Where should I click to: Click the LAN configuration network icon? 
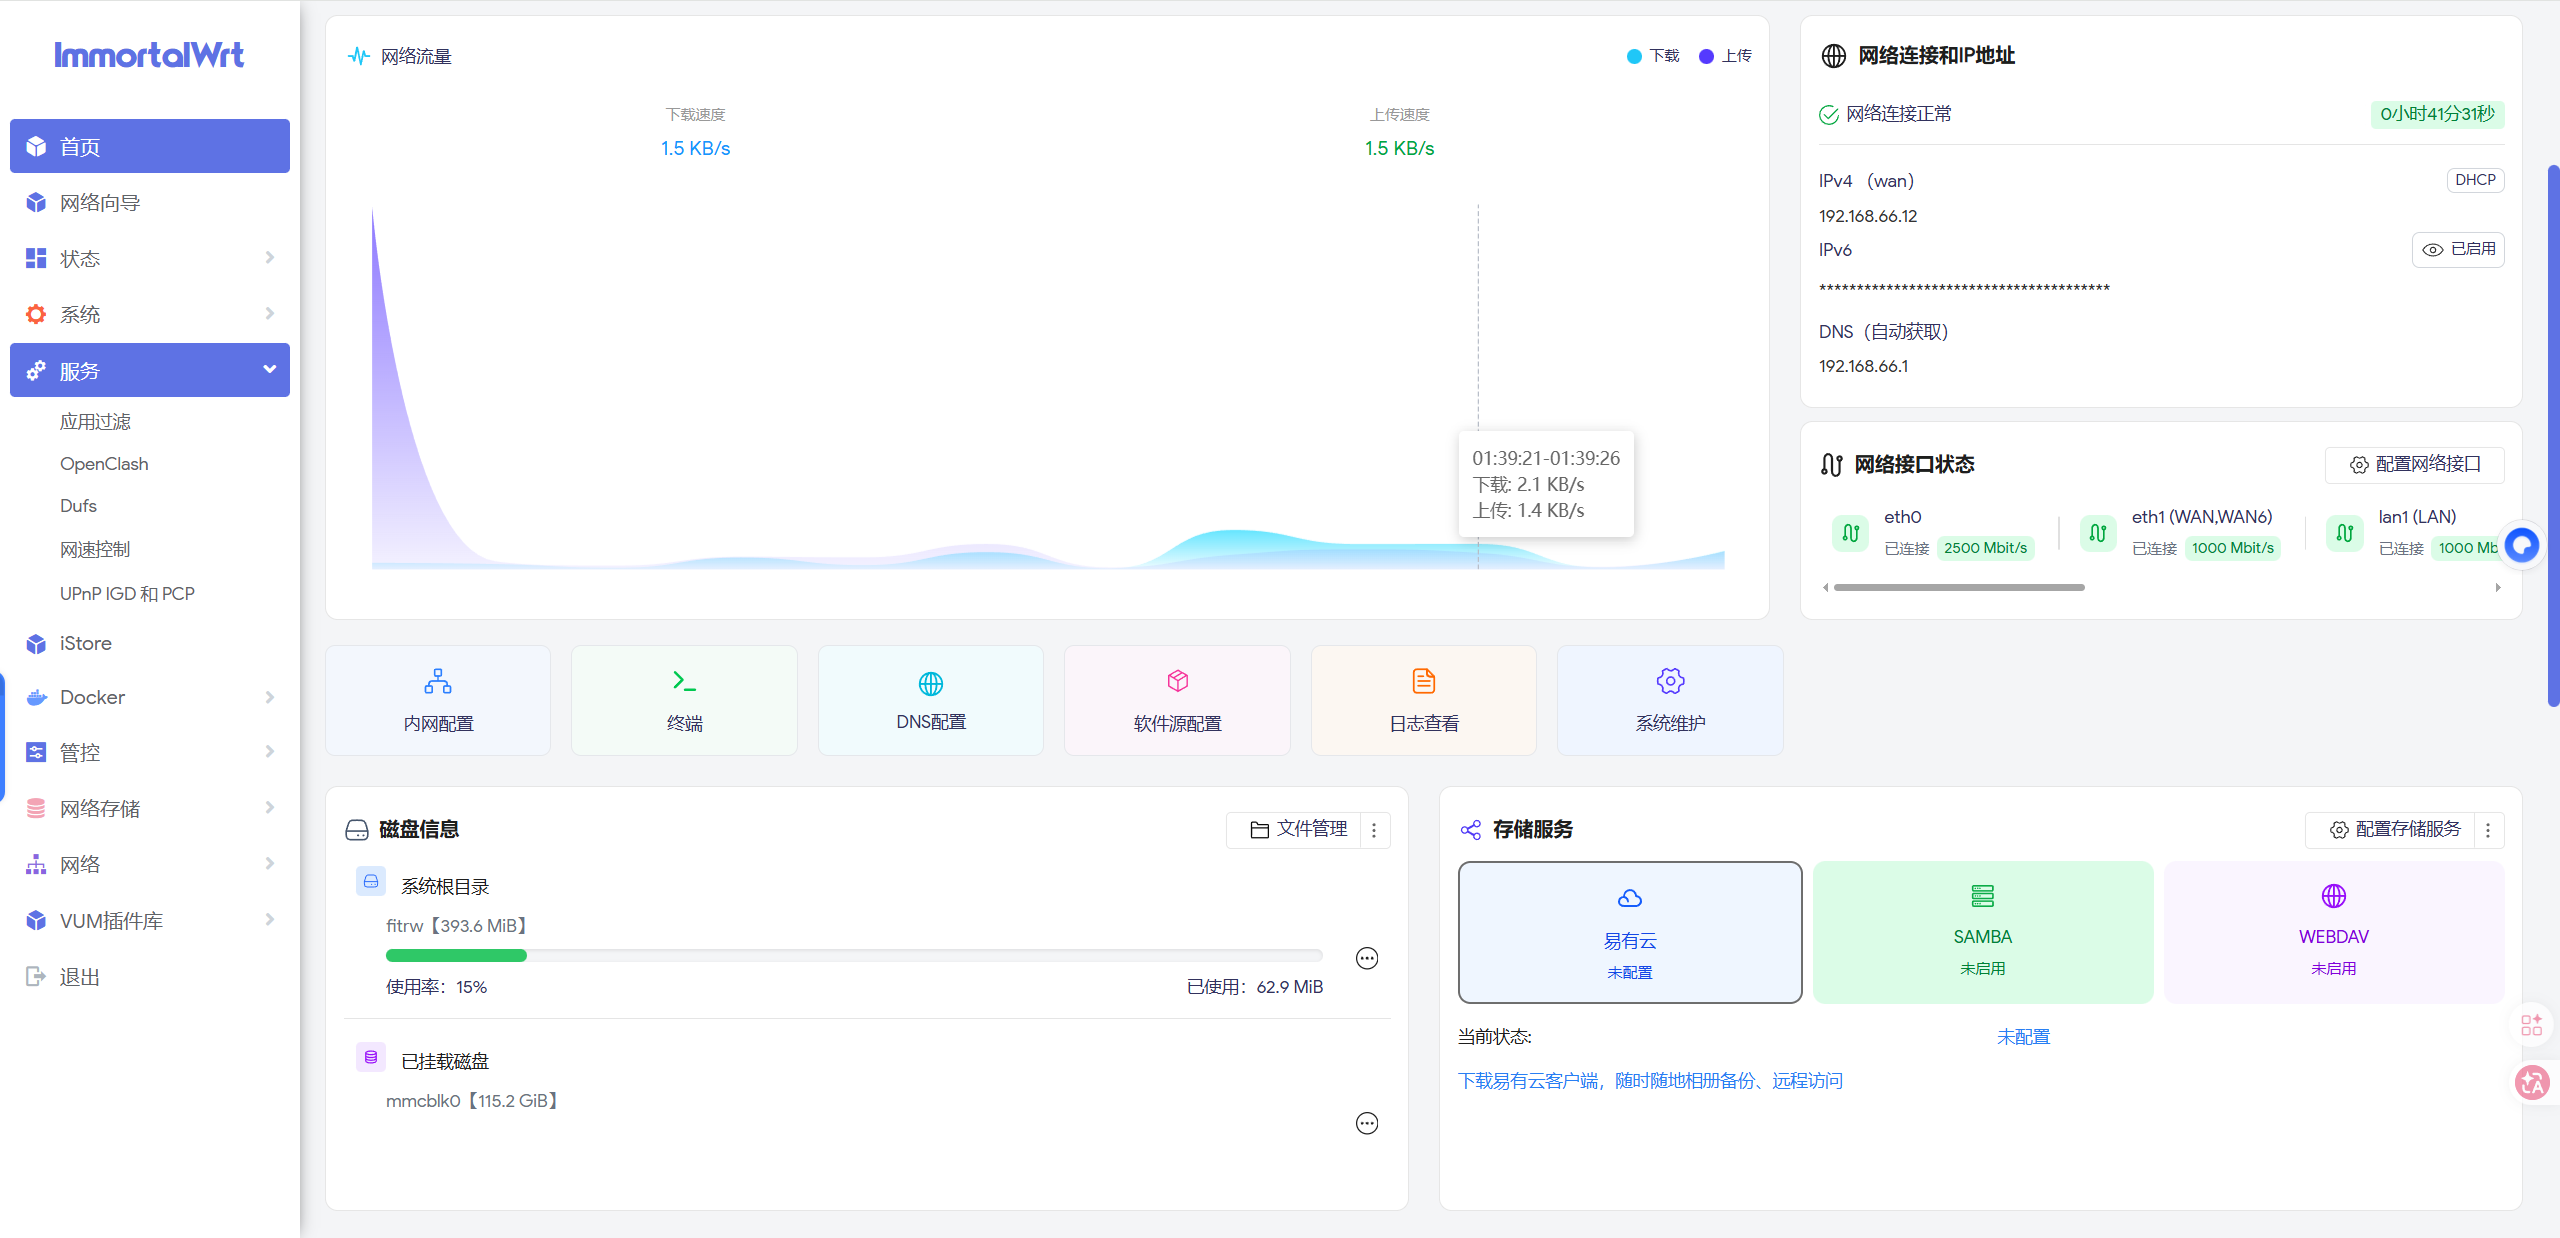438,682
